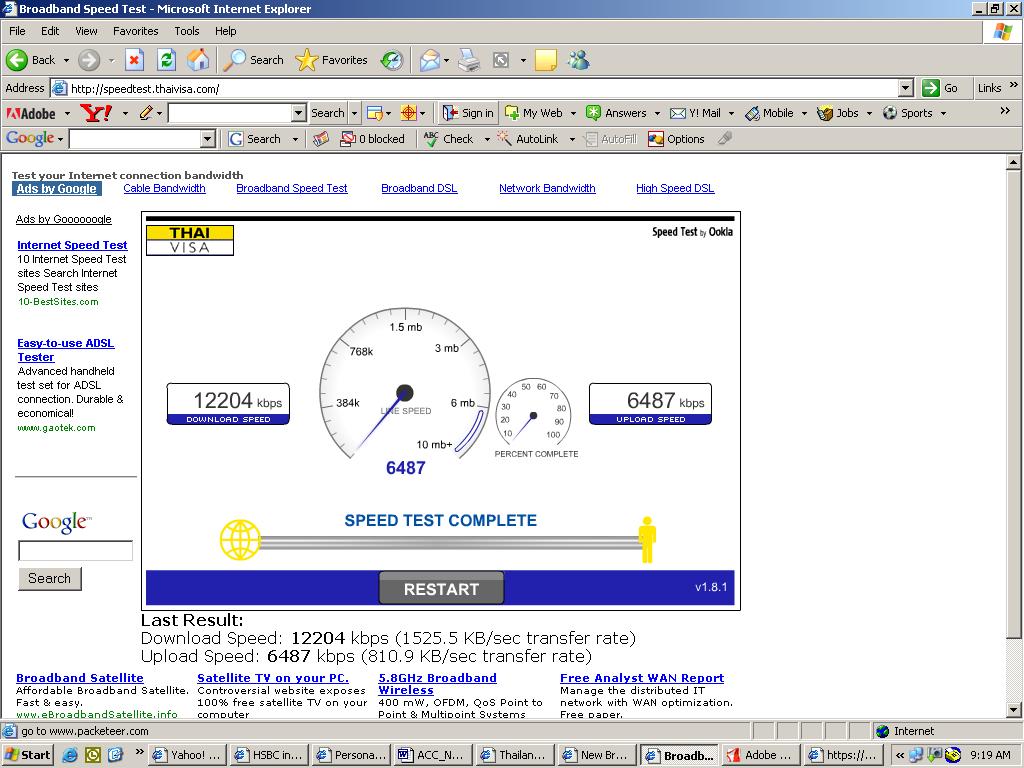This screenshot has width=1024, height=768.
Task: Open the Internet Speed Test ad link
Action: [x=72, y=245]
